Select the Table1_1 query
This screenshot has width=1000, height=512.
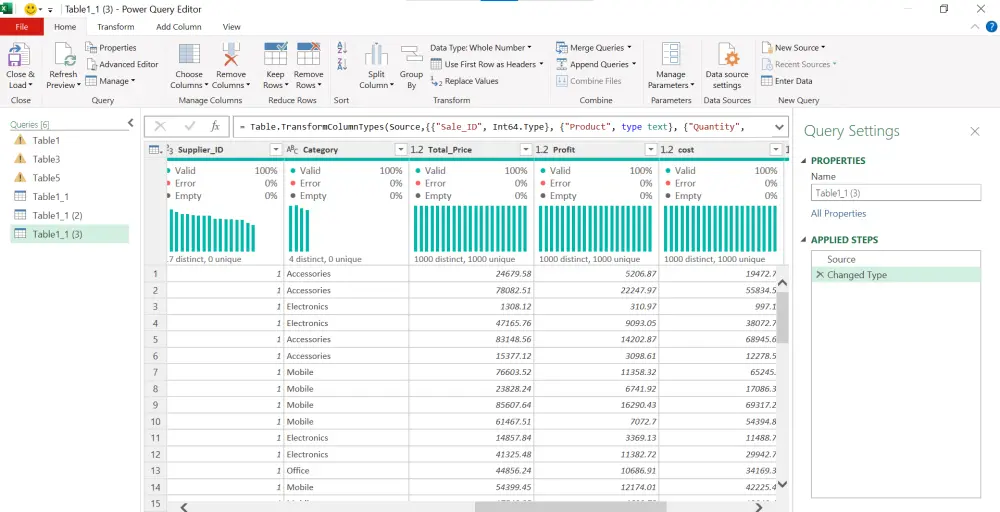pos(70,196)
